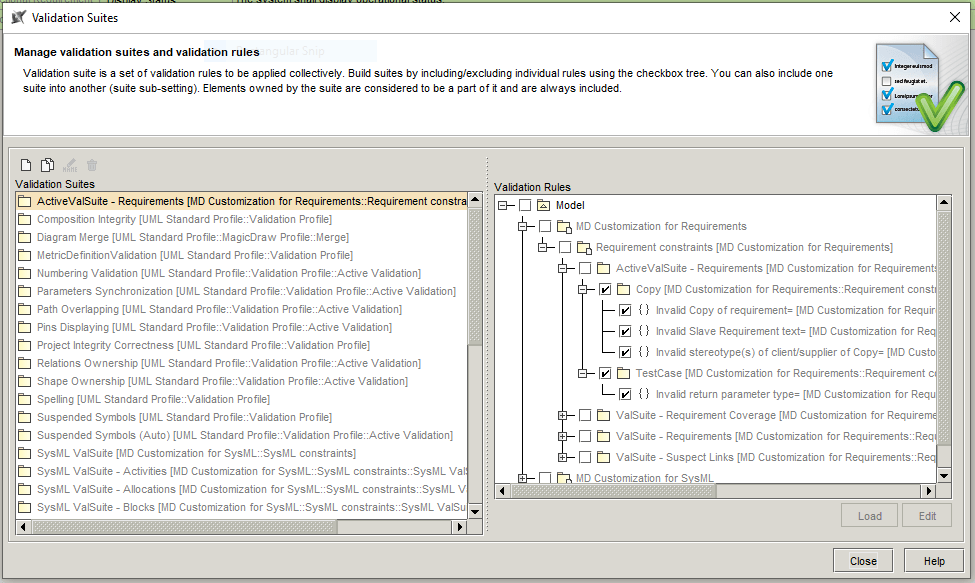Click folder icon of ValSuite - Requirement Coverage
This screenshot has width=975, height=583.
604,415
